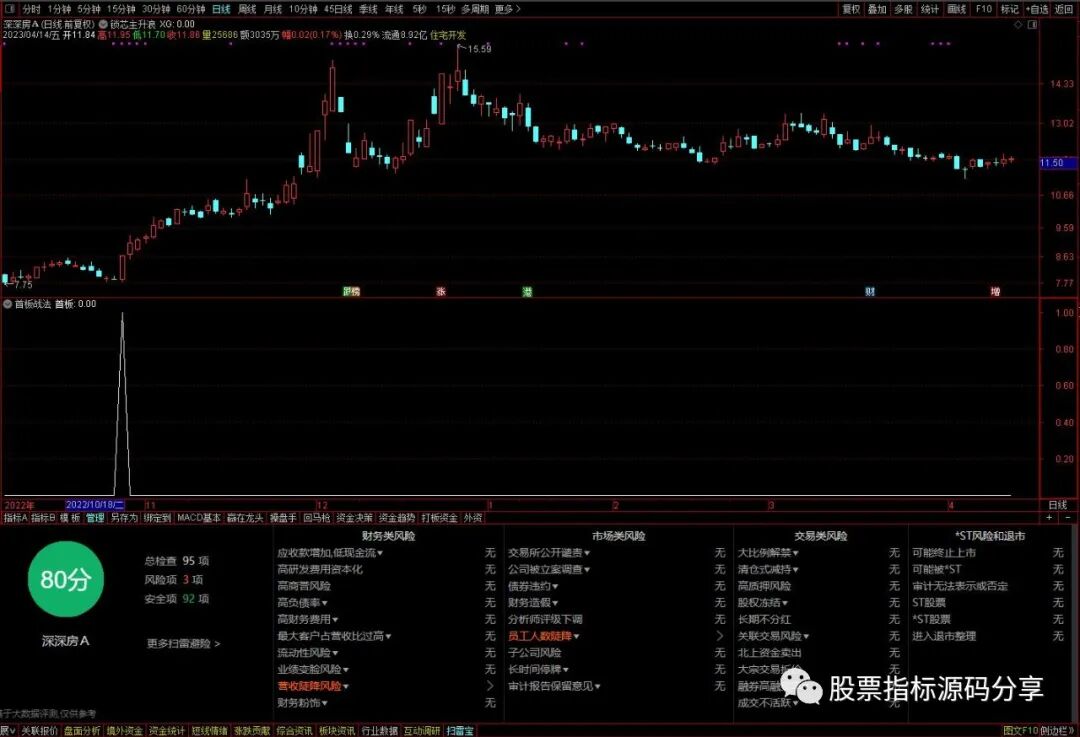Click the diamond icon at chart top right
The image size is (1080, 737).
click(1018, 25)
